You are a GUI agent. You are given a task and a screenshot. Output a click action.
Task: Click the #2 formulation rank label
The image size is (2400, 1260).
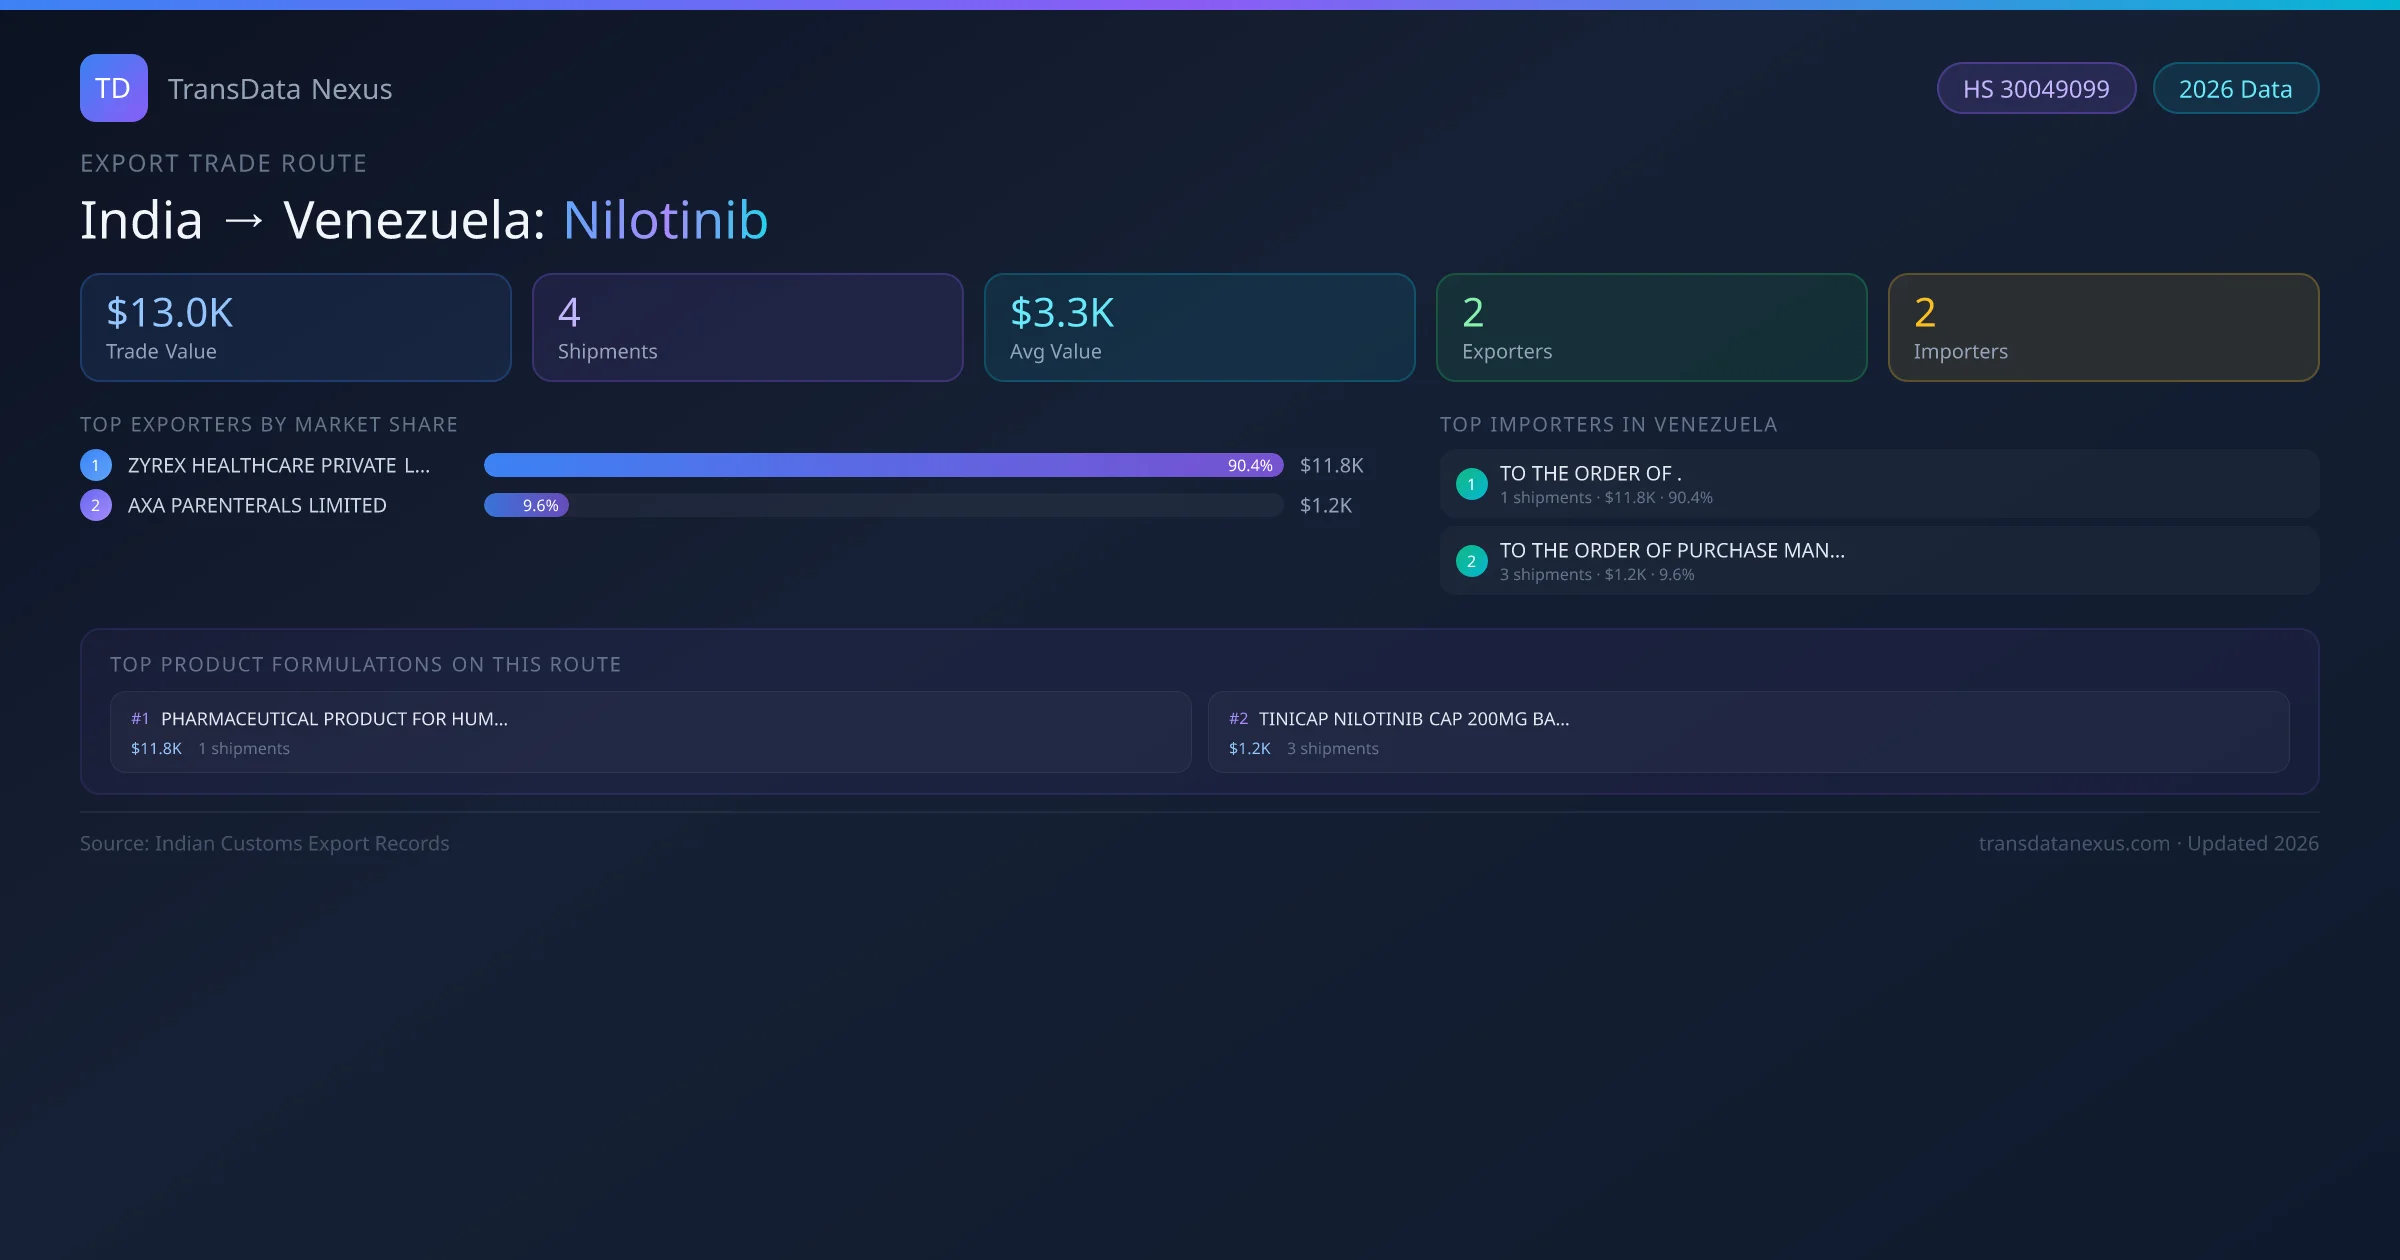click(x=1238, y=719)
